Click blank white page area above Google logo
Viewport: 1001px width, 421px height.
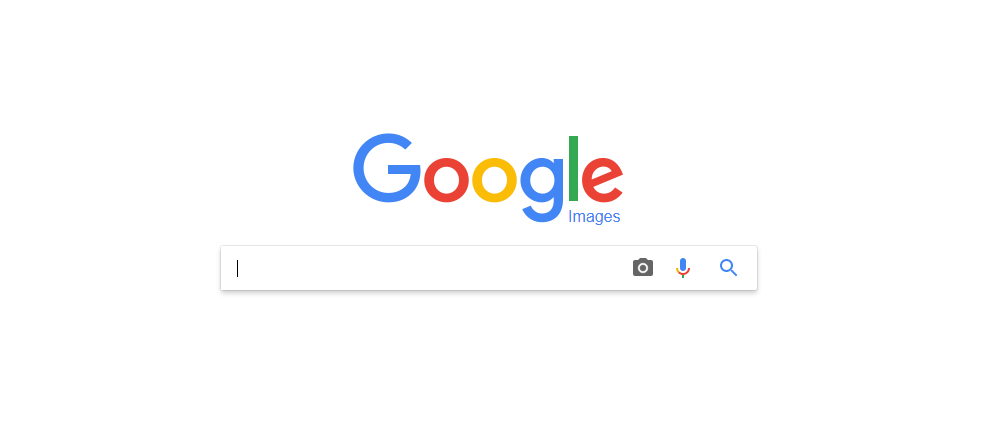coord(488,64)
